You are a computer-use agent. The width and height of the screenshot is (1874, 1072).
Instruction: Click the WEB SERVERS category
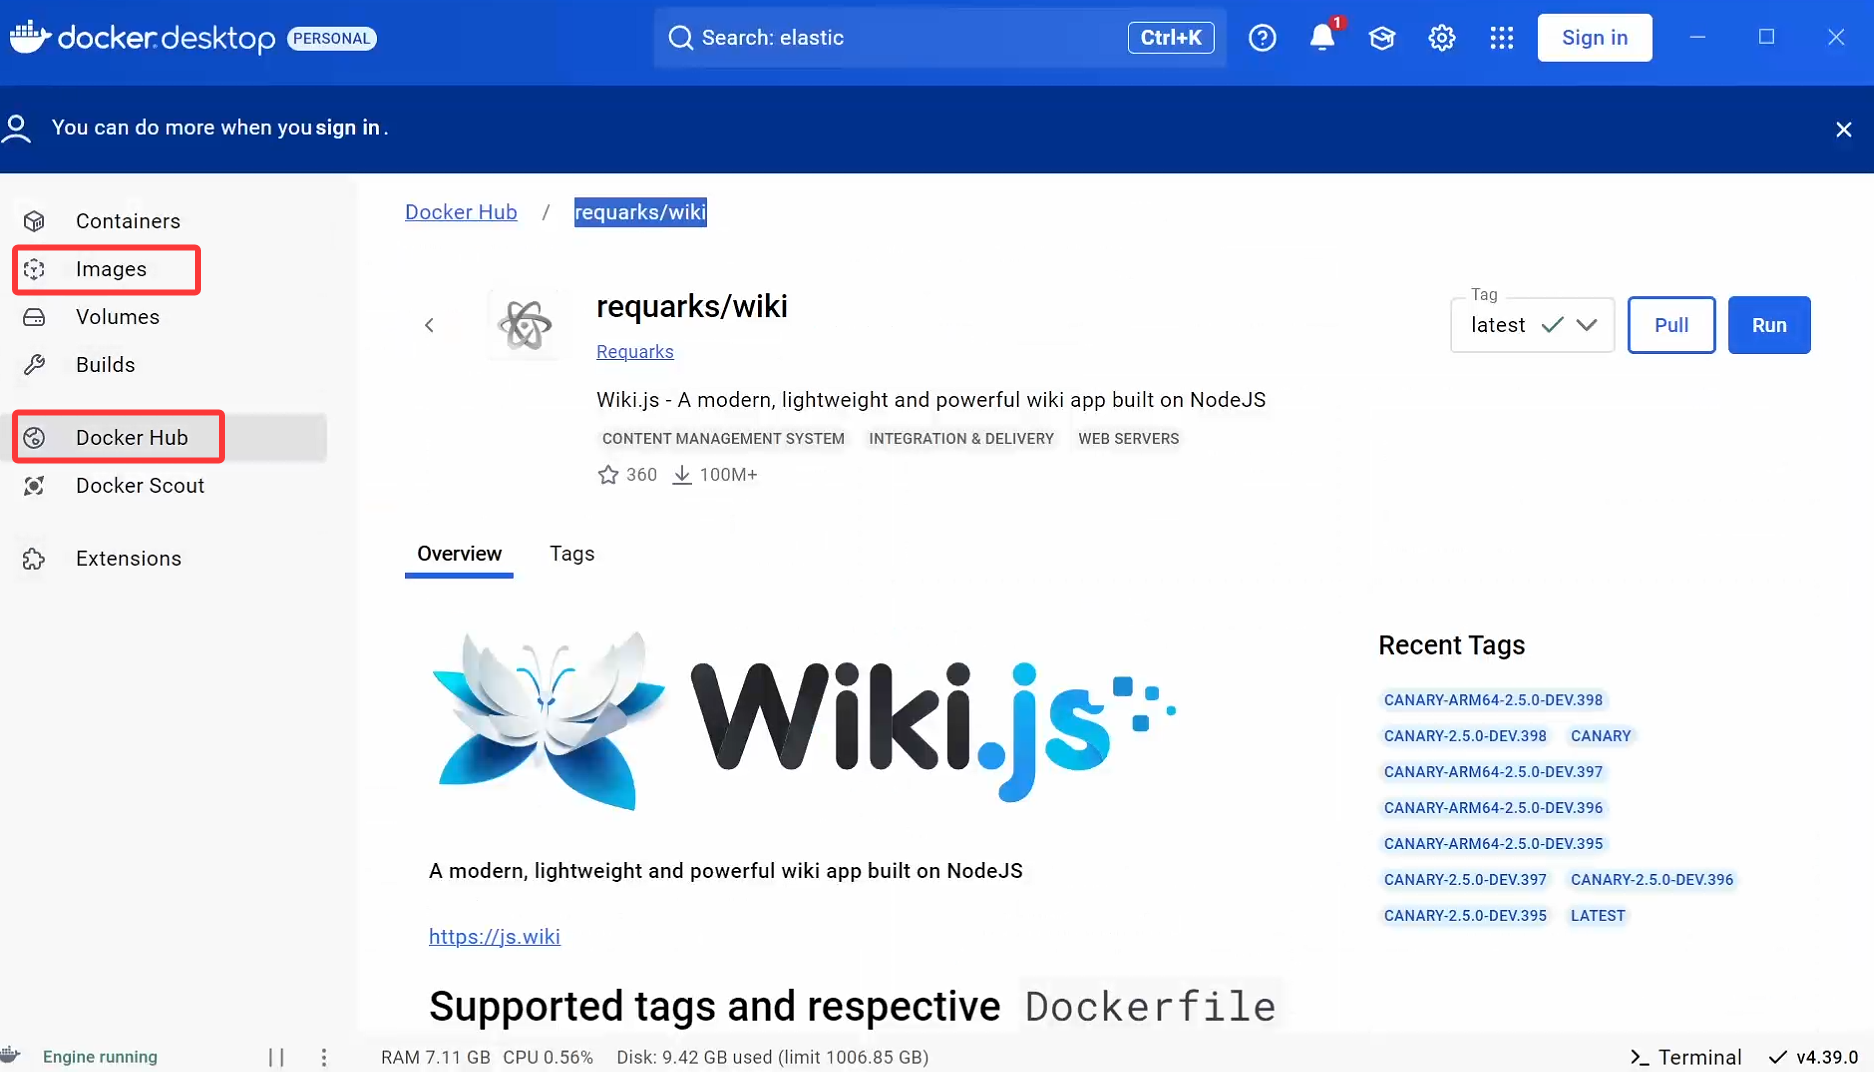click(x=1128, y=439)
